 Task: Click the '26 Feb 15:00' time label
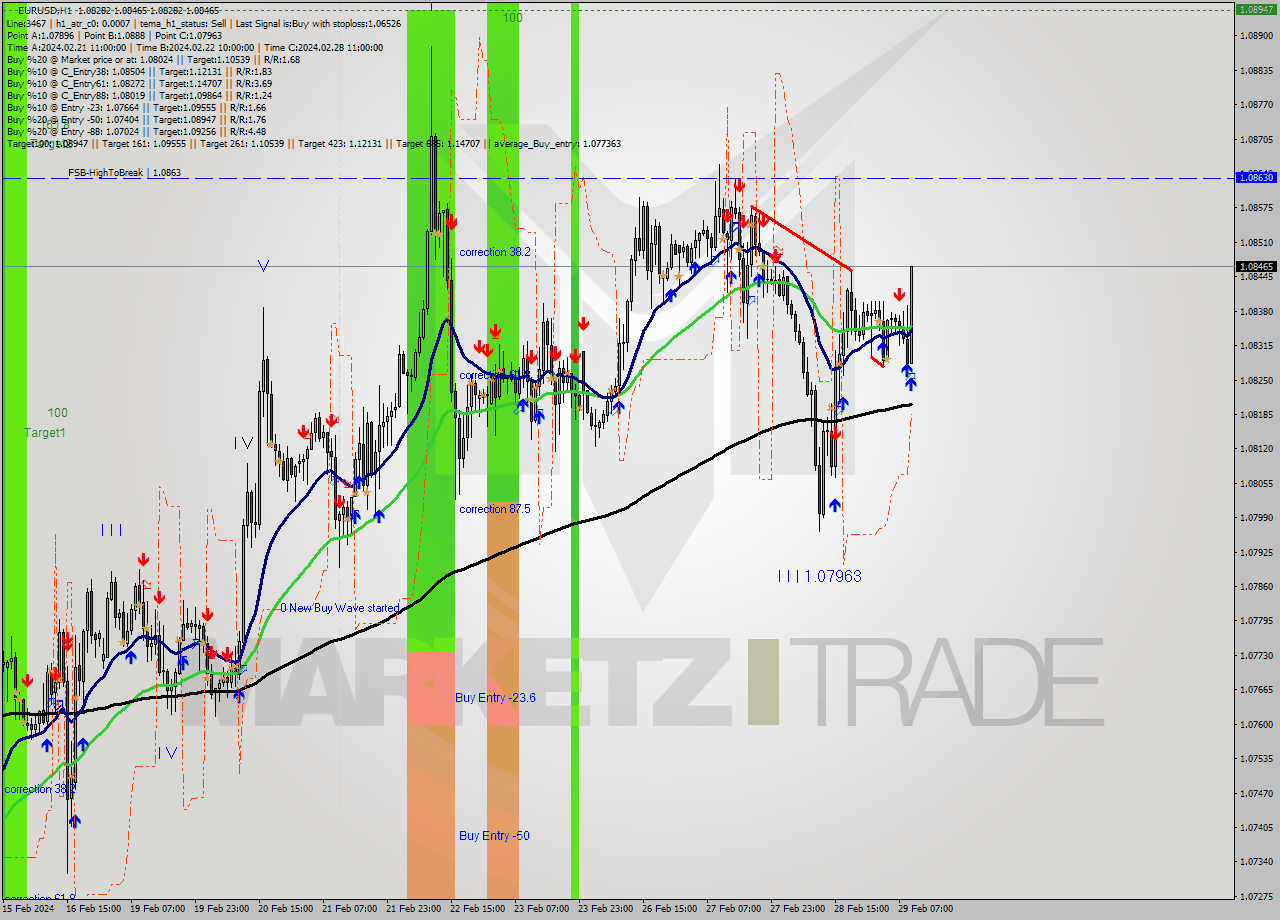coord(669,910)
